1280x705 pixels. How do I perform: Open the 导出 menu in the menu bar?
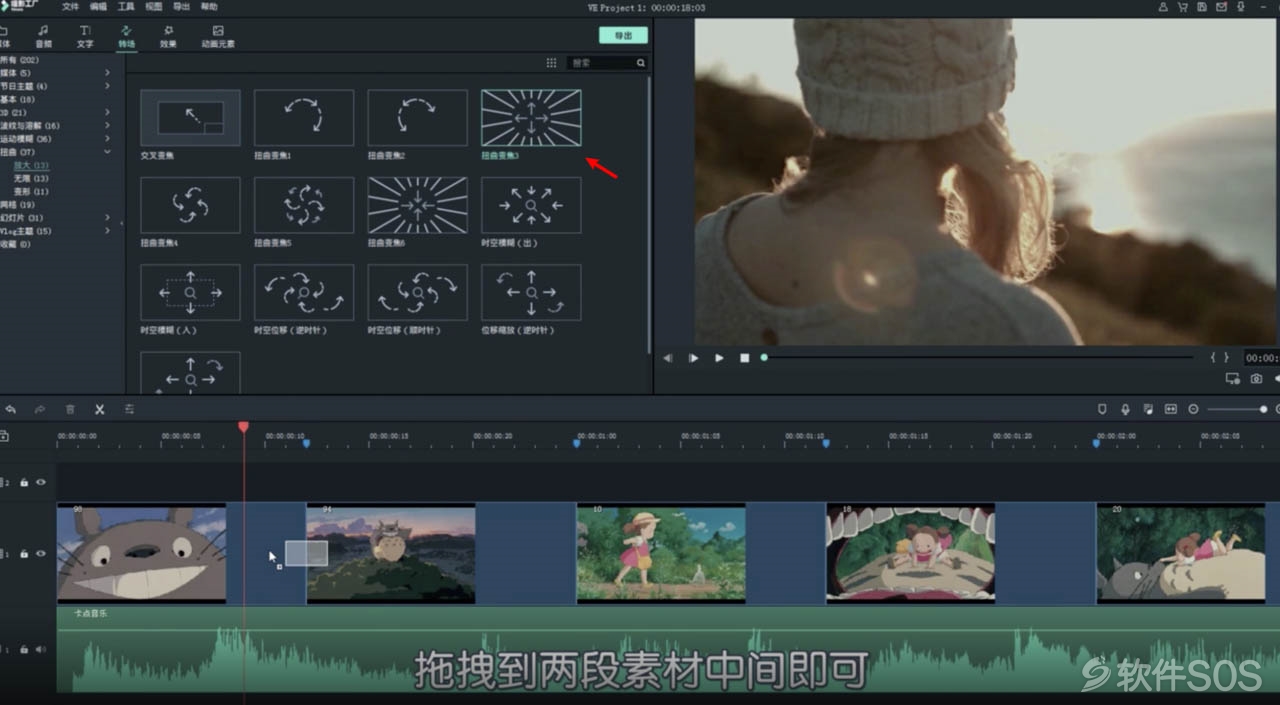click(x=181, y=7)
